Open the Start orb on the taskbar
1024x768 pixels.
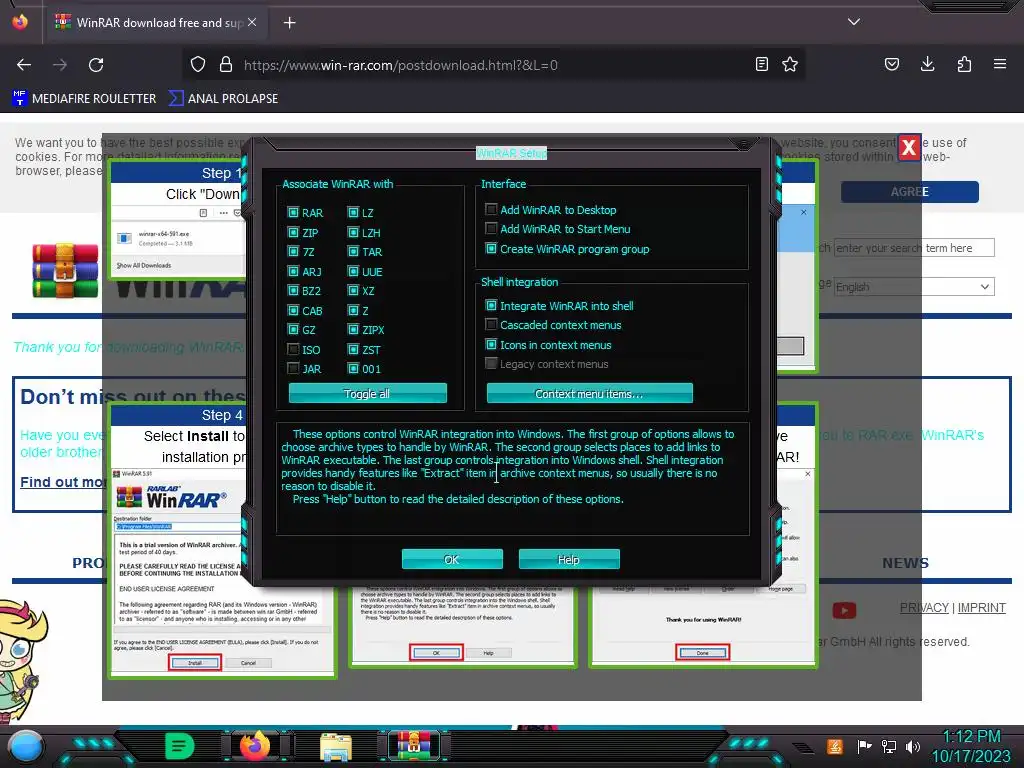[x=25, y=746]
